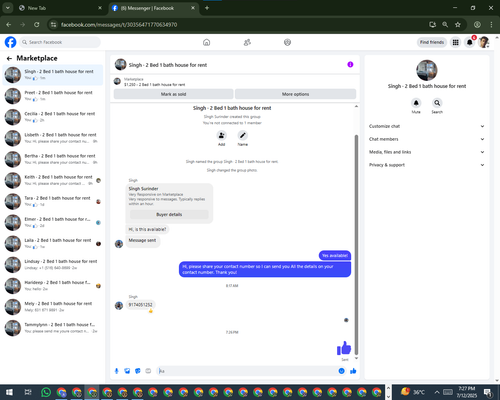Open the Tammylynn - 2 Bed 1 bath conversation

pyautogui.click(x=53, y=328)
